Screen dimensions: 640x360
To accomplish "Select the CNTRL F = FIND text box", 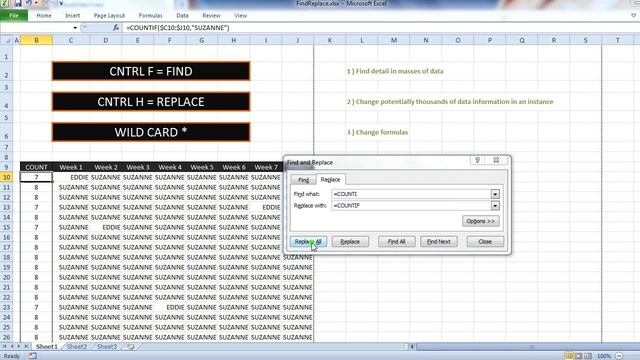I will pos(151,71).
